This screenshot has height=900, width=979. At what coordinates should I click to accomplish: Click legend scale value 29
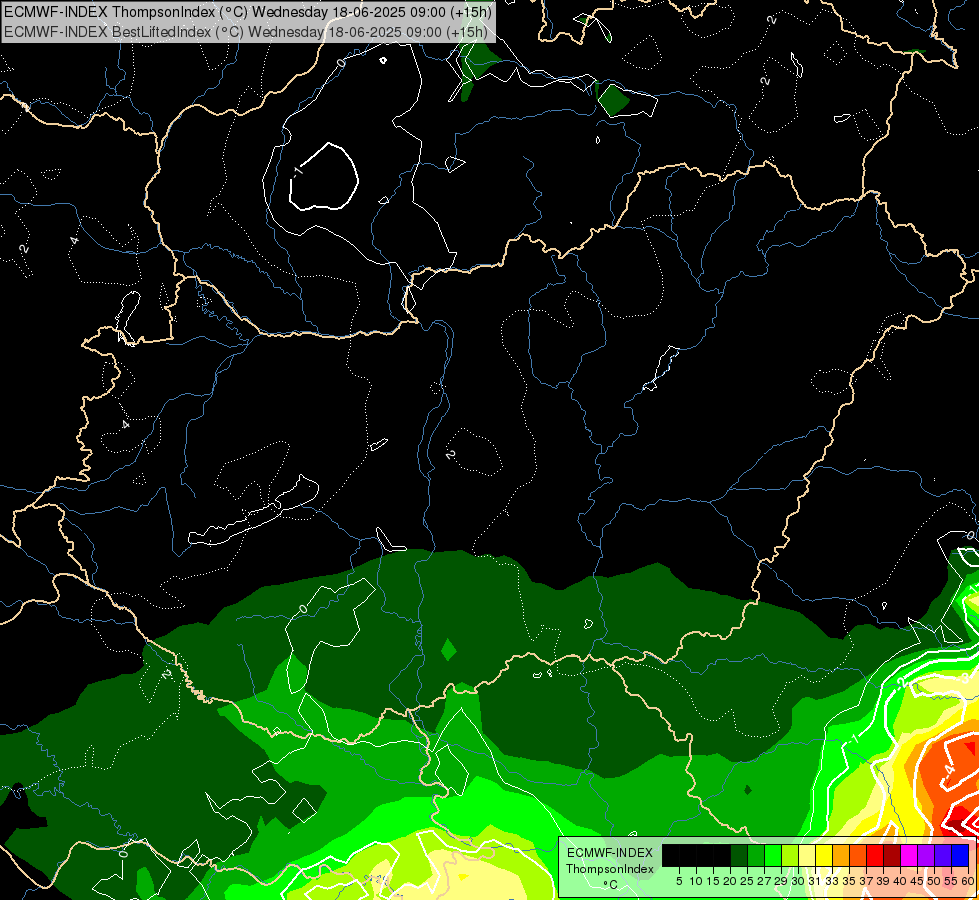click(780, 881)
